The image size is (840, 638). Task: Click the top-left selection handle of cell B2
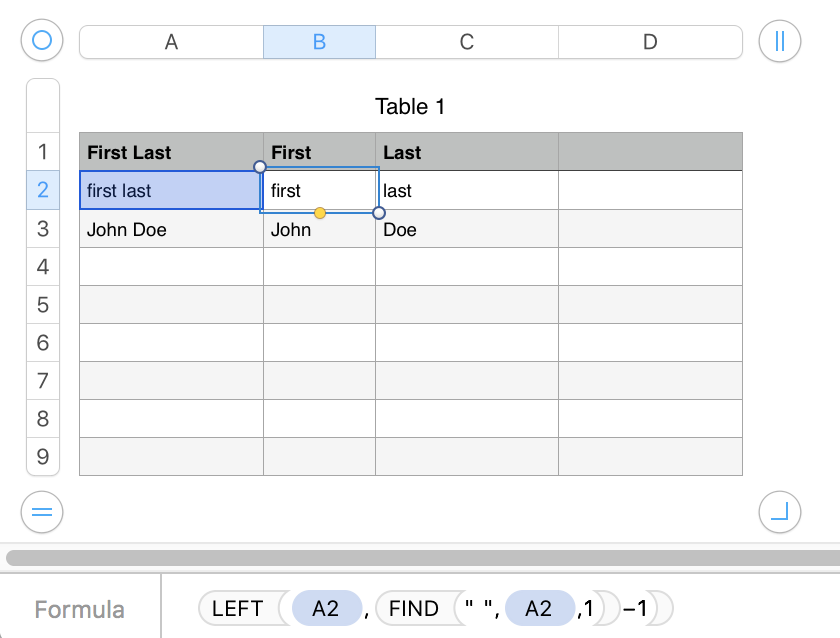coord(260,167)
